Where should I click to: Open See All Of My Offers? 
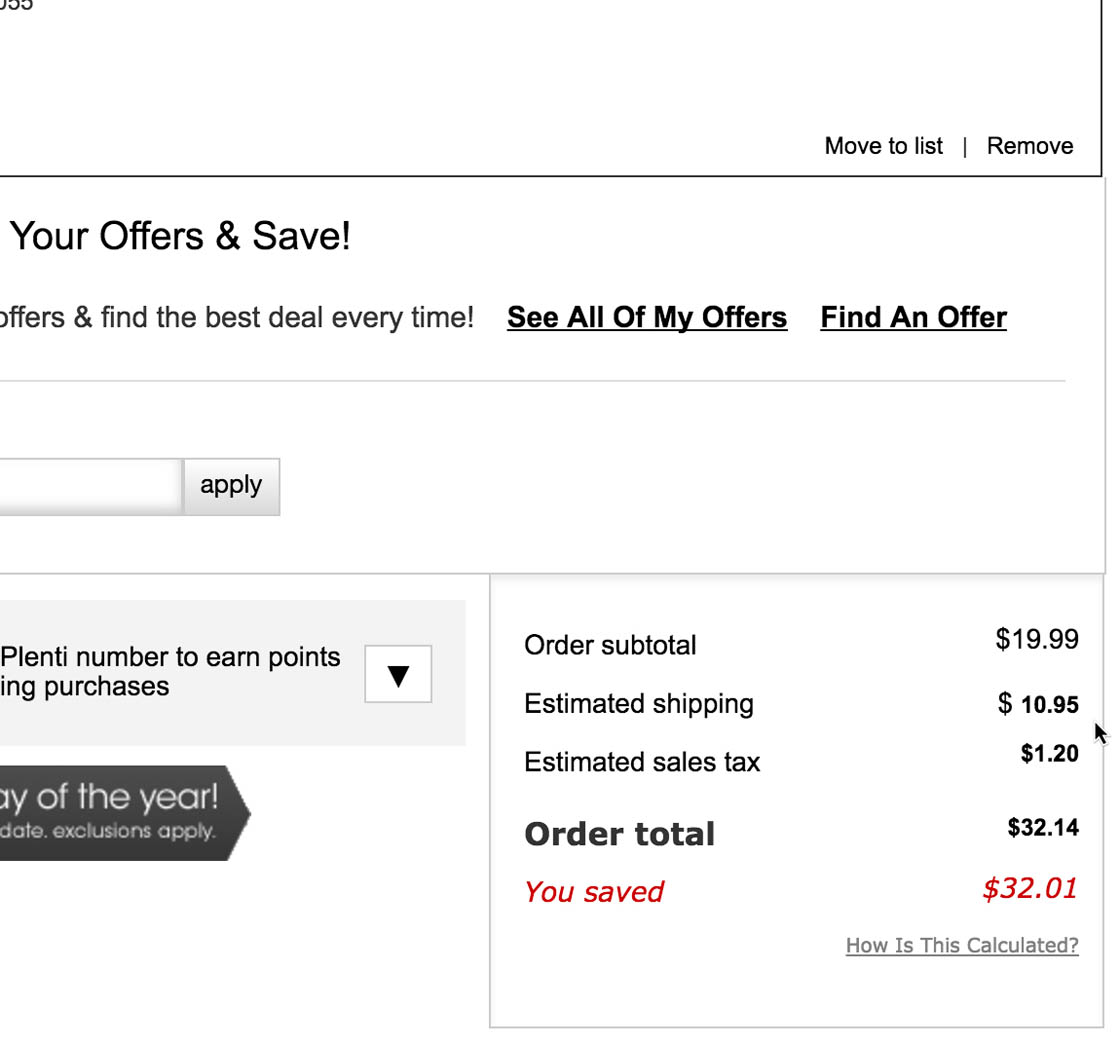647,318
